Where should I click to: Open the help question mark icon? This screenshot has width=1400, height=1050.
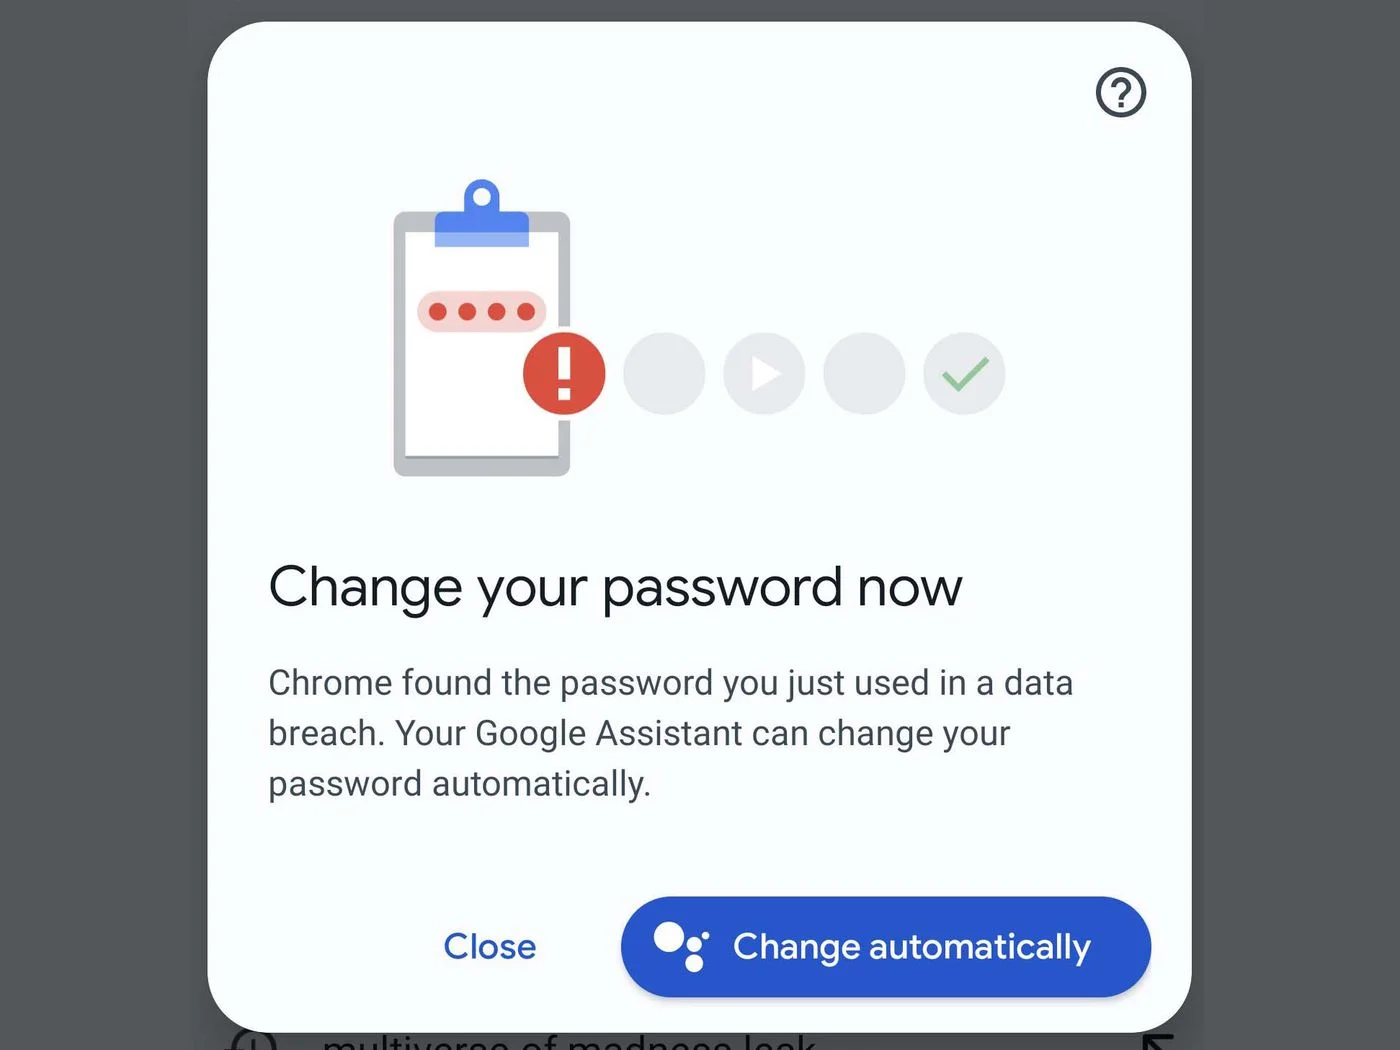coord(1120,93)
